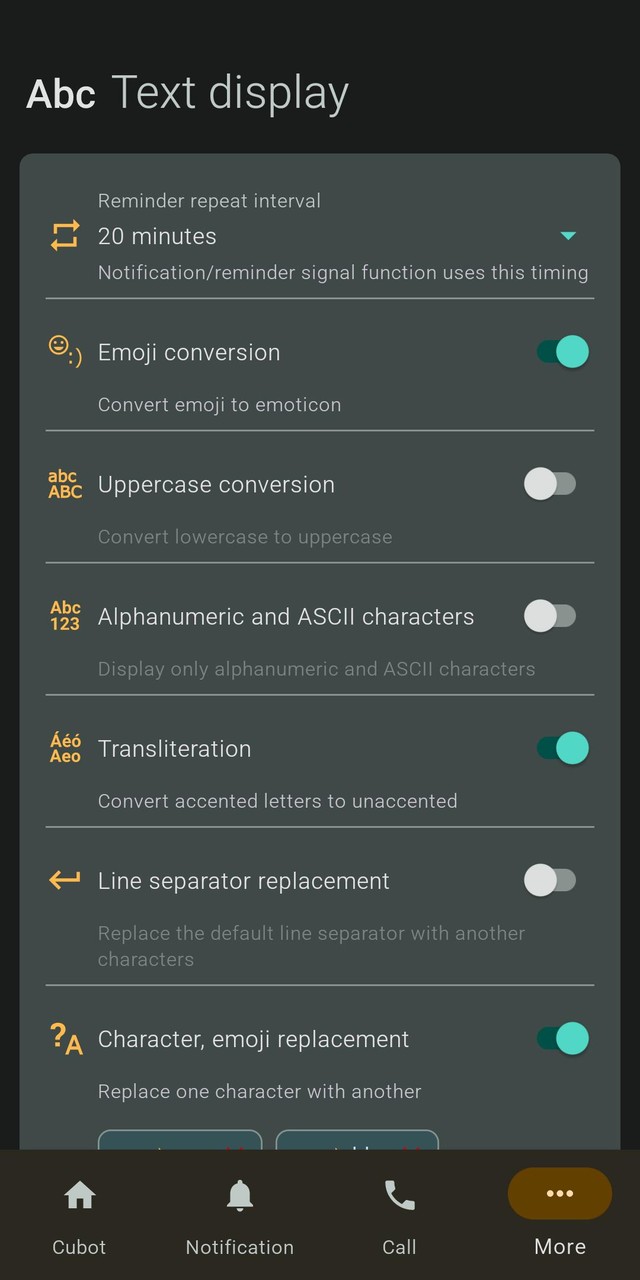Expand the reminder interval dropdown arrow

point(568,236)
